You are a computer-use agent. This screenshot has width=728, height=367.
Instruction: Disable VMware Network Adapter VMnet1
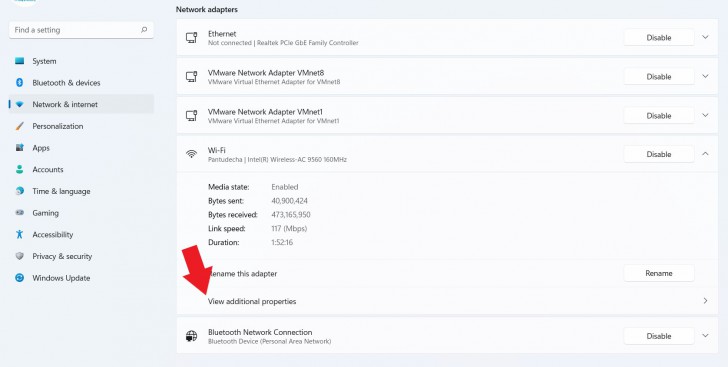point(659,116)
